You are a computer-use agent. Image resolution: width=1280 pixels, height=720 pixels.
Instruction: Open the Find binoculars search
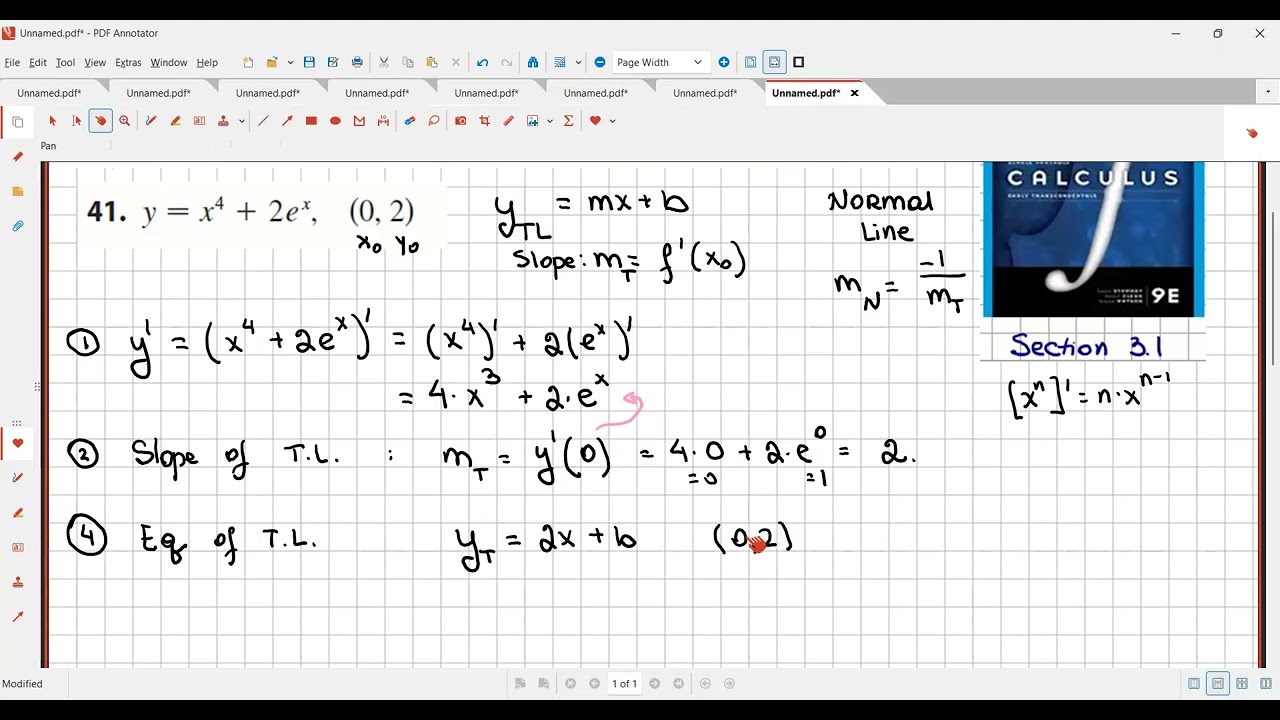pyautogui.click(x=532, y=62)
